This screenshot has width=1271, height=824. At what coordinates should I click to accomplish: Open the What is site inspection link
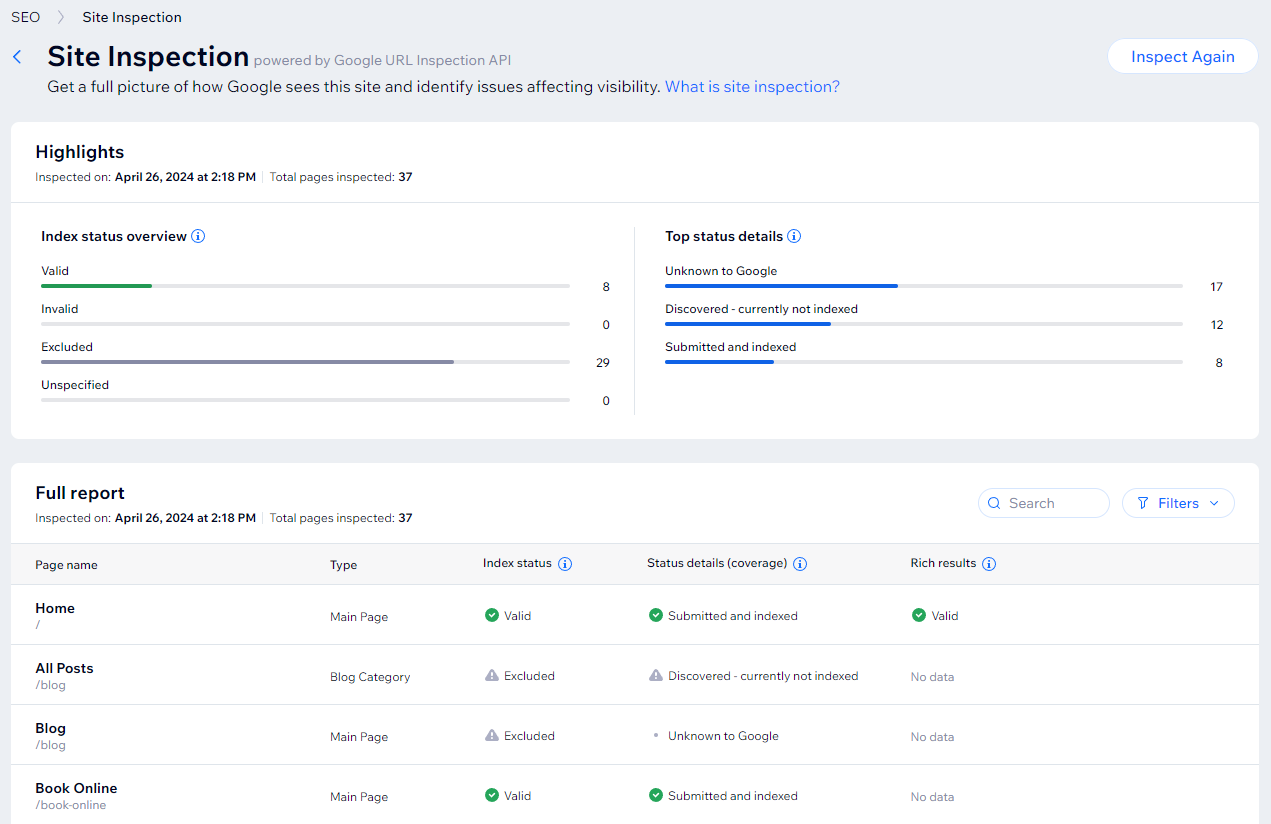(x=752, y=87)
